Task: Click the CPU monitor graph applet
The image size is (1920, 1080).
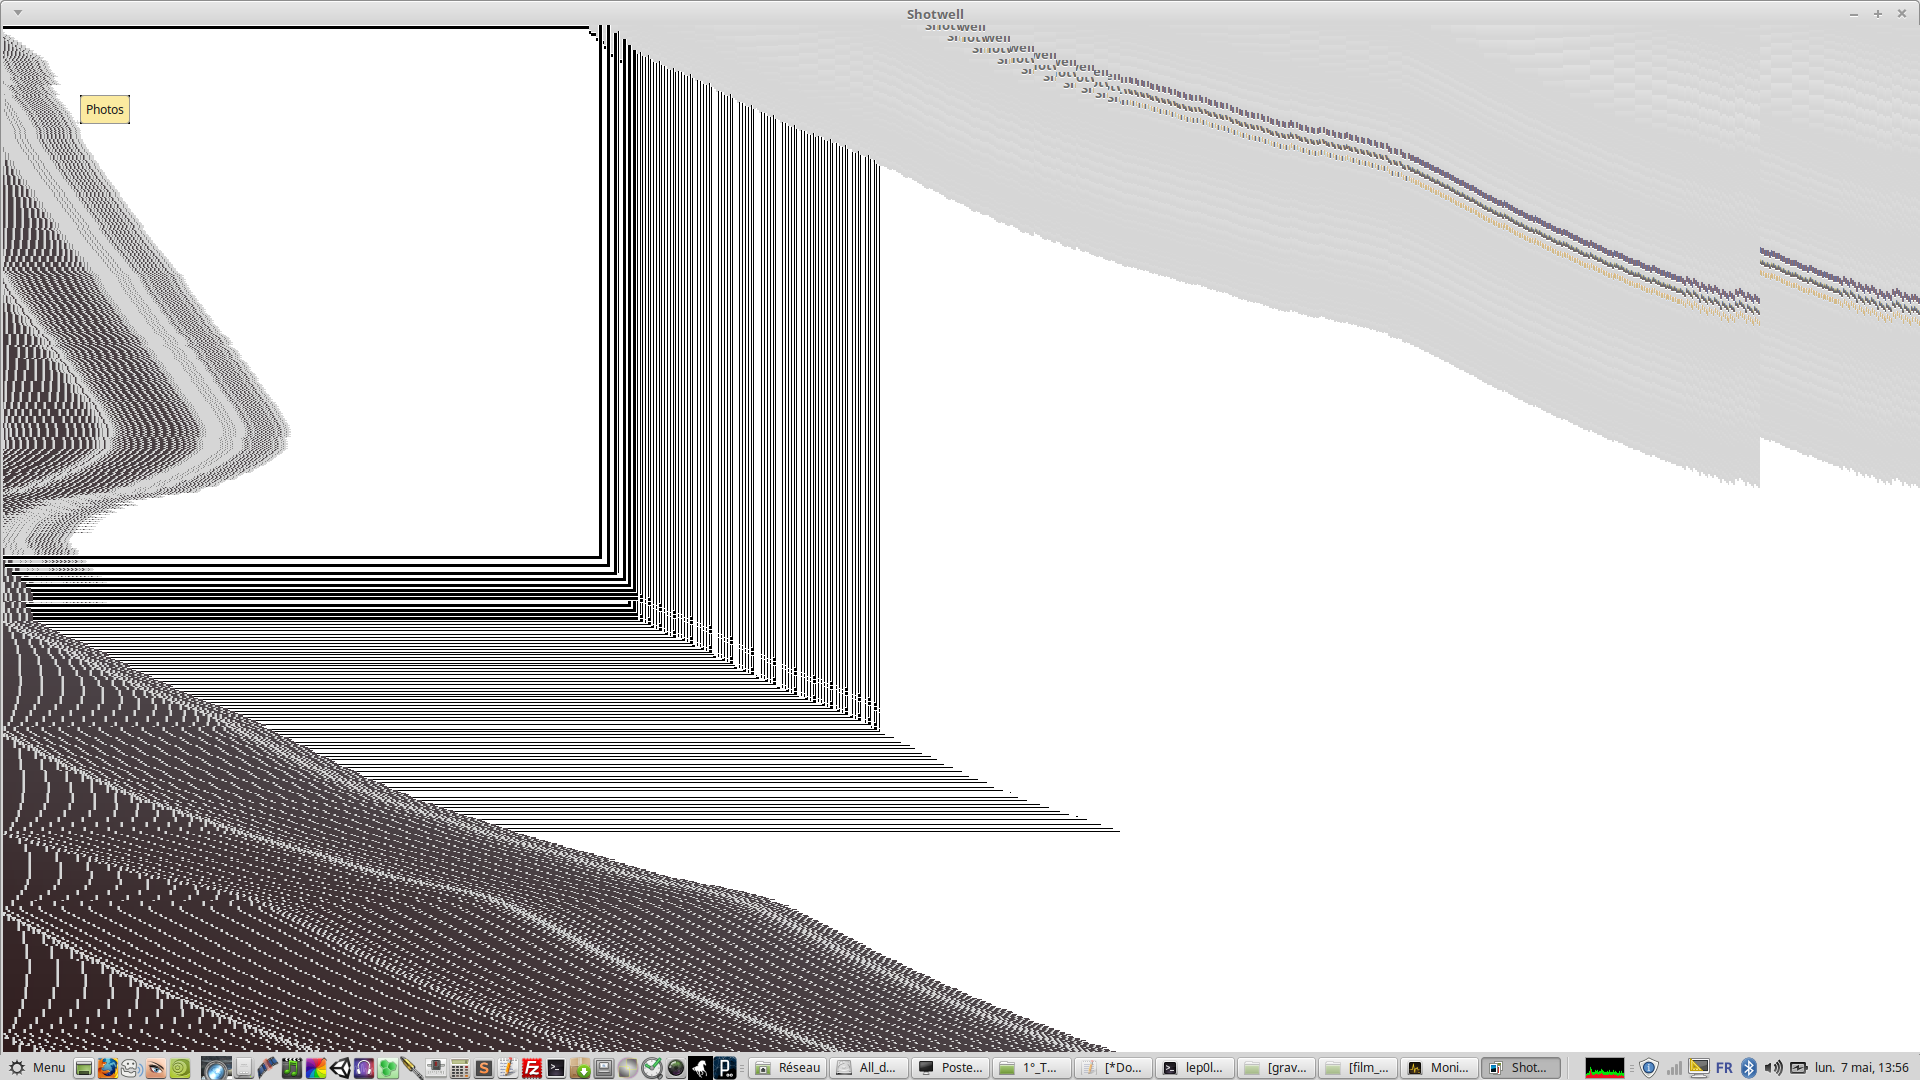Action: click(1604, 1068)
